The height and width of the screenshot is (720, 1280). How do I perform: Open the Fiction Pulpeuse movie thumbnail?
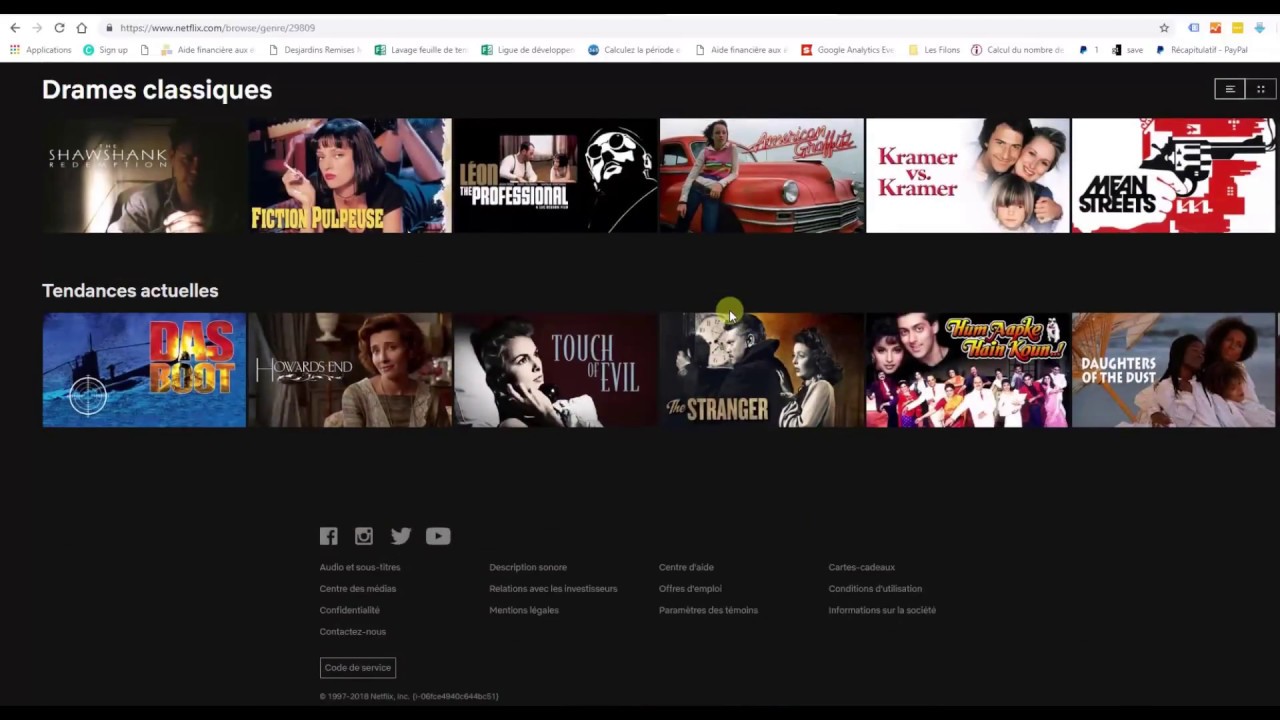pyautogui.click(x=350, y=176)
